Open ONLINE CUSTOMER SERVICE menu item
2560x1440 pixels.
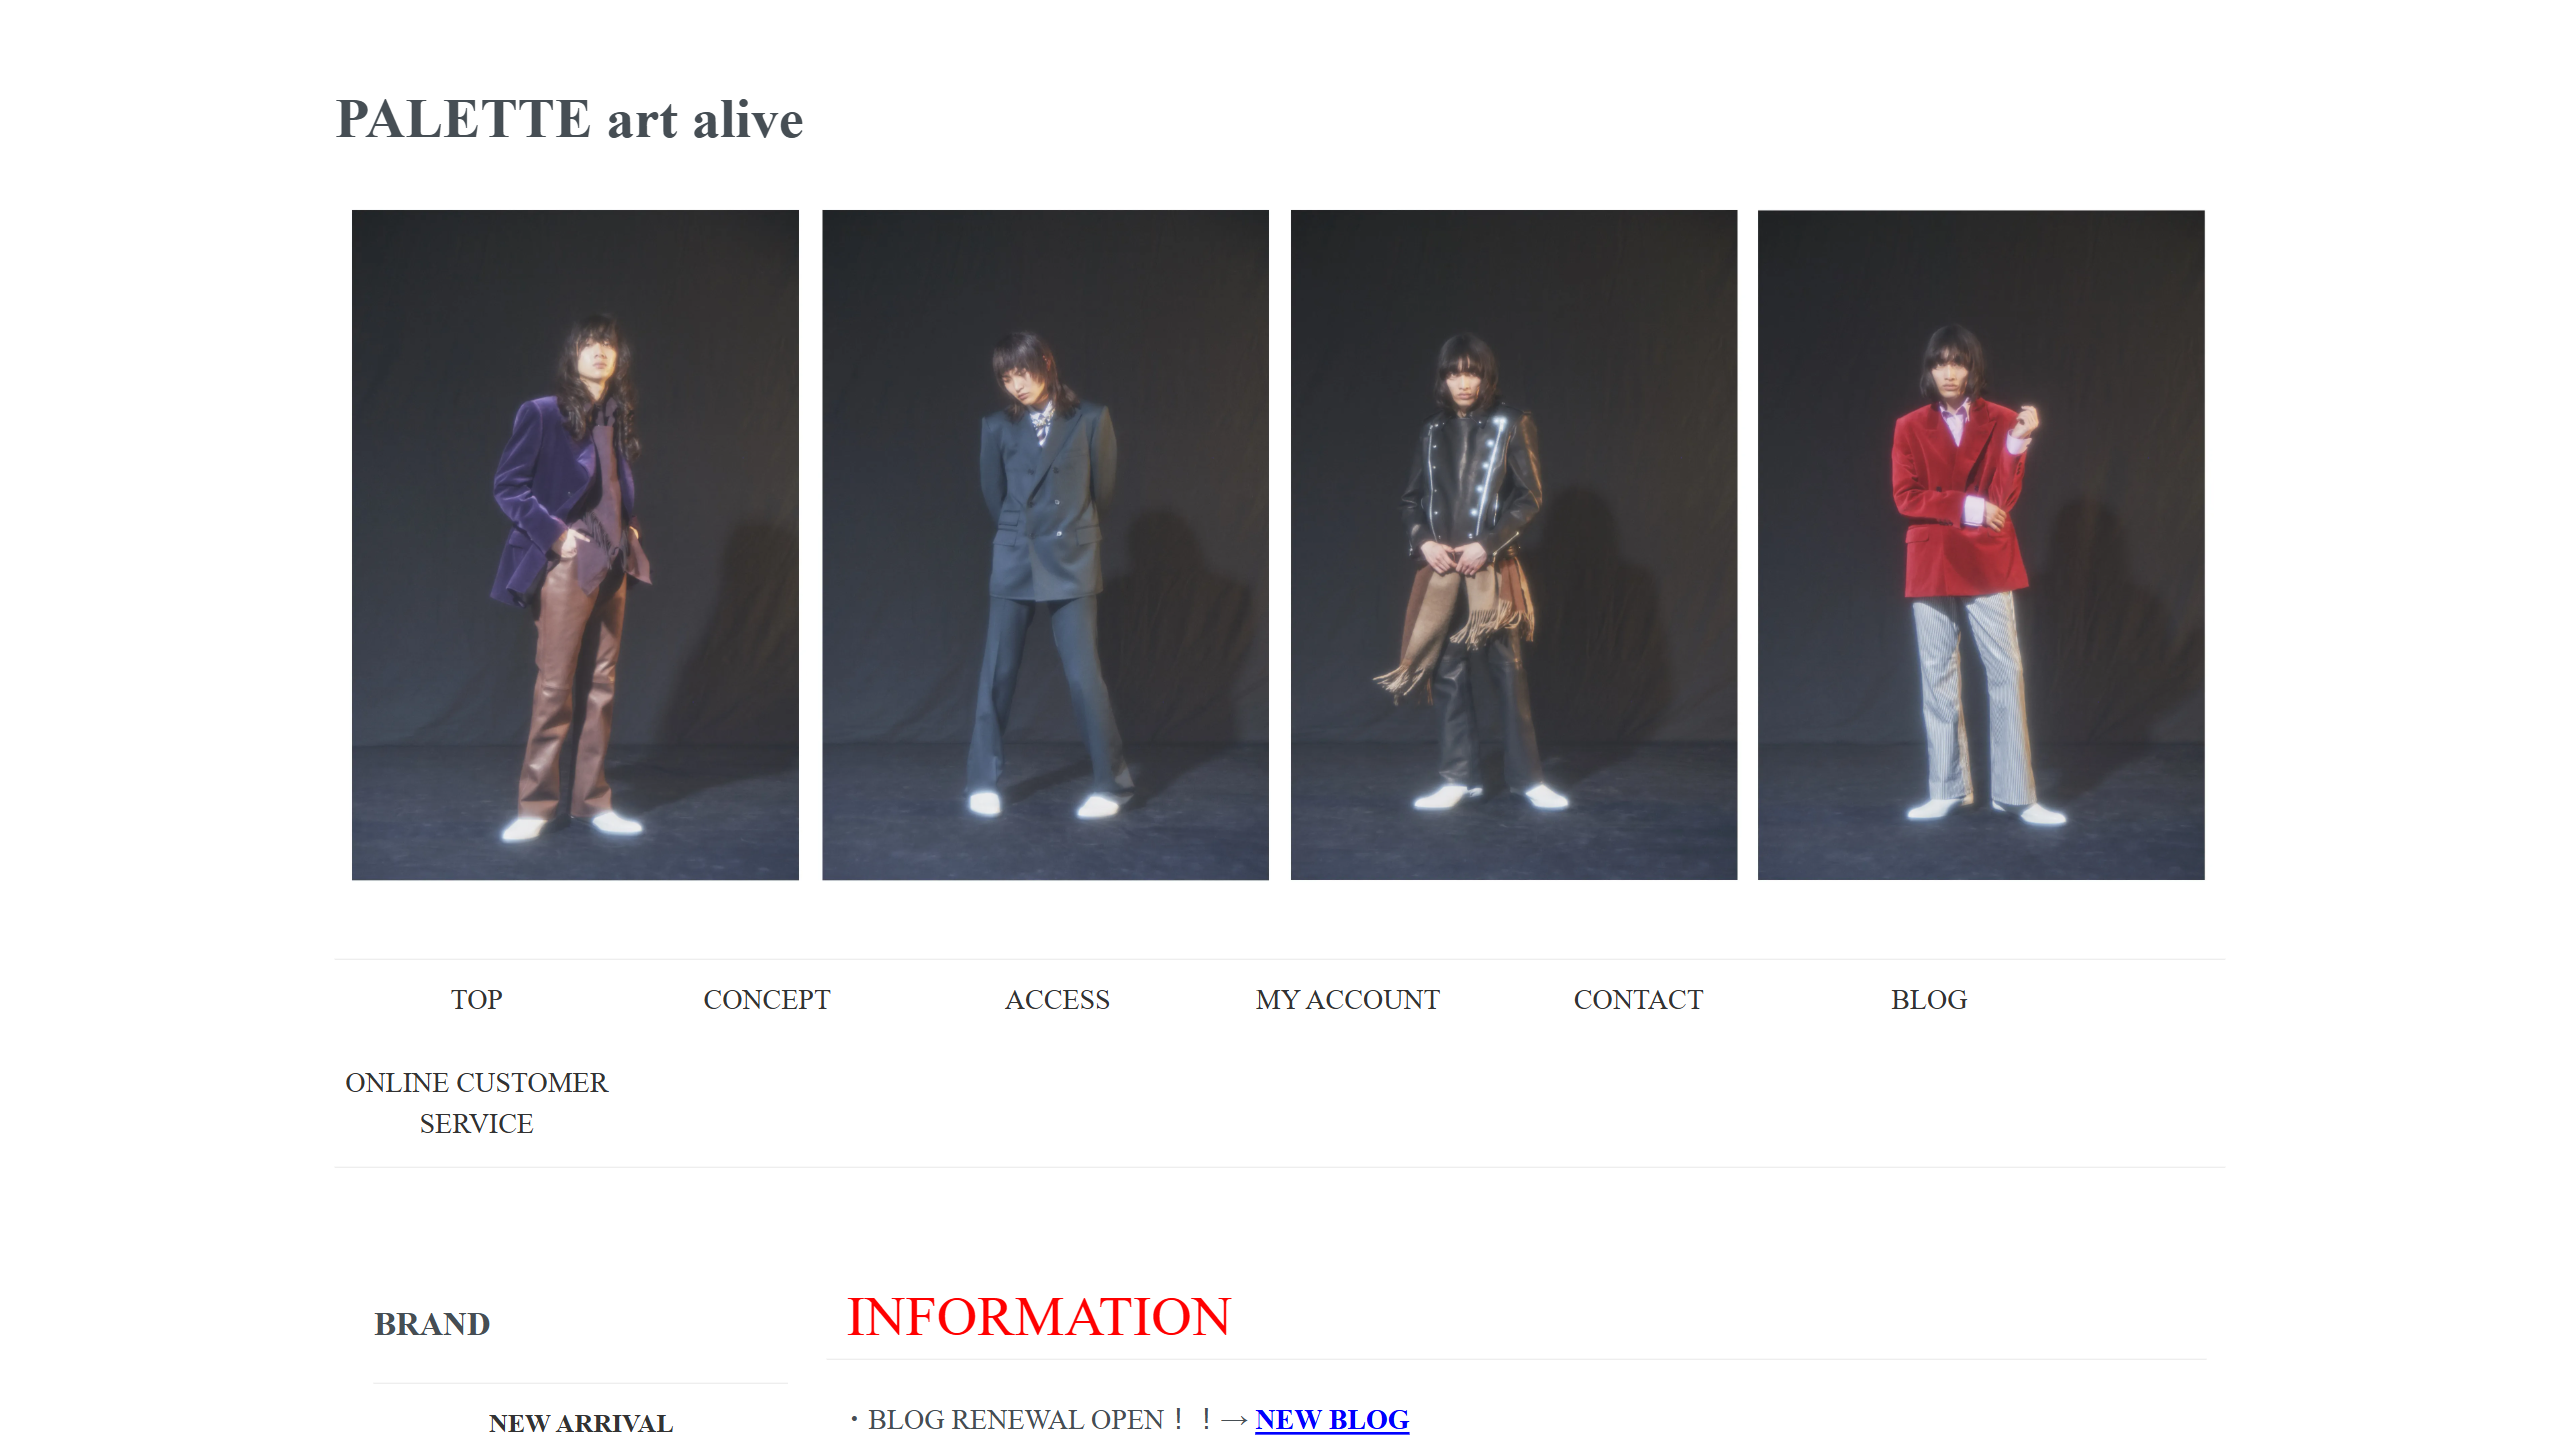tap(476, 1103)
